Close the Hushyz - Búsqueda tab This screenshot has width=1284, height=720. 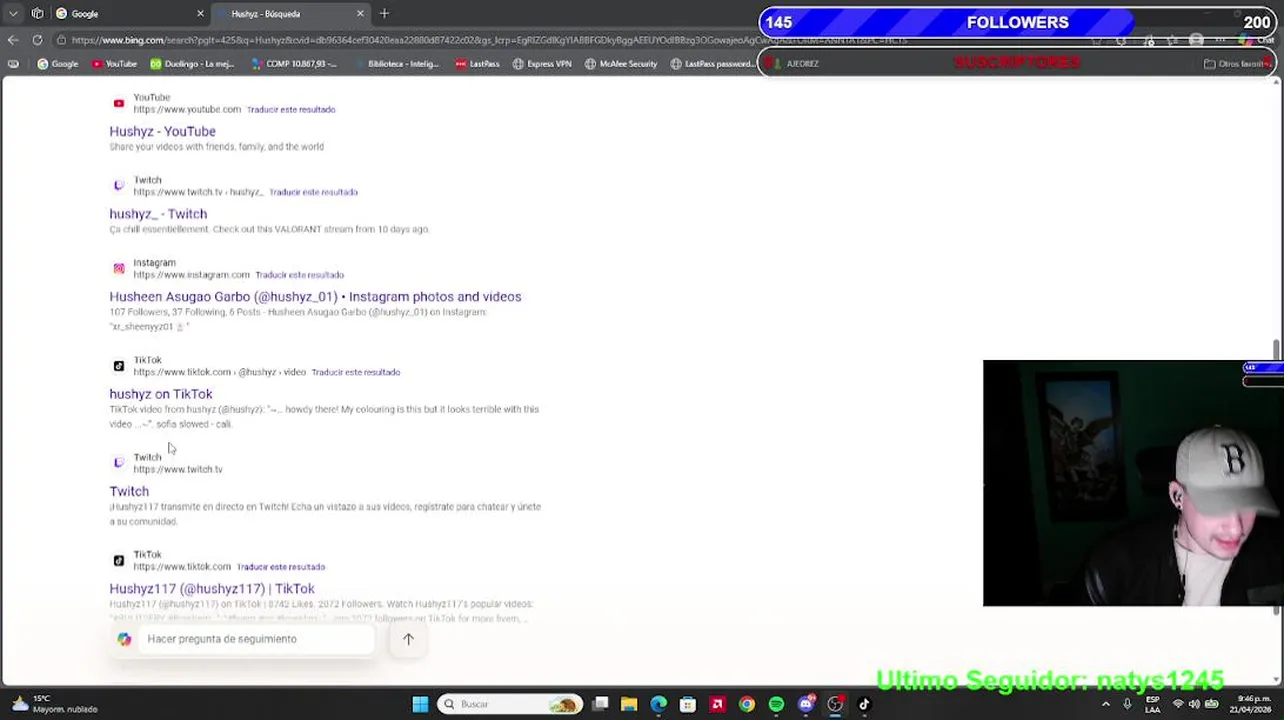pyautogui.click(x=360, y=14)
